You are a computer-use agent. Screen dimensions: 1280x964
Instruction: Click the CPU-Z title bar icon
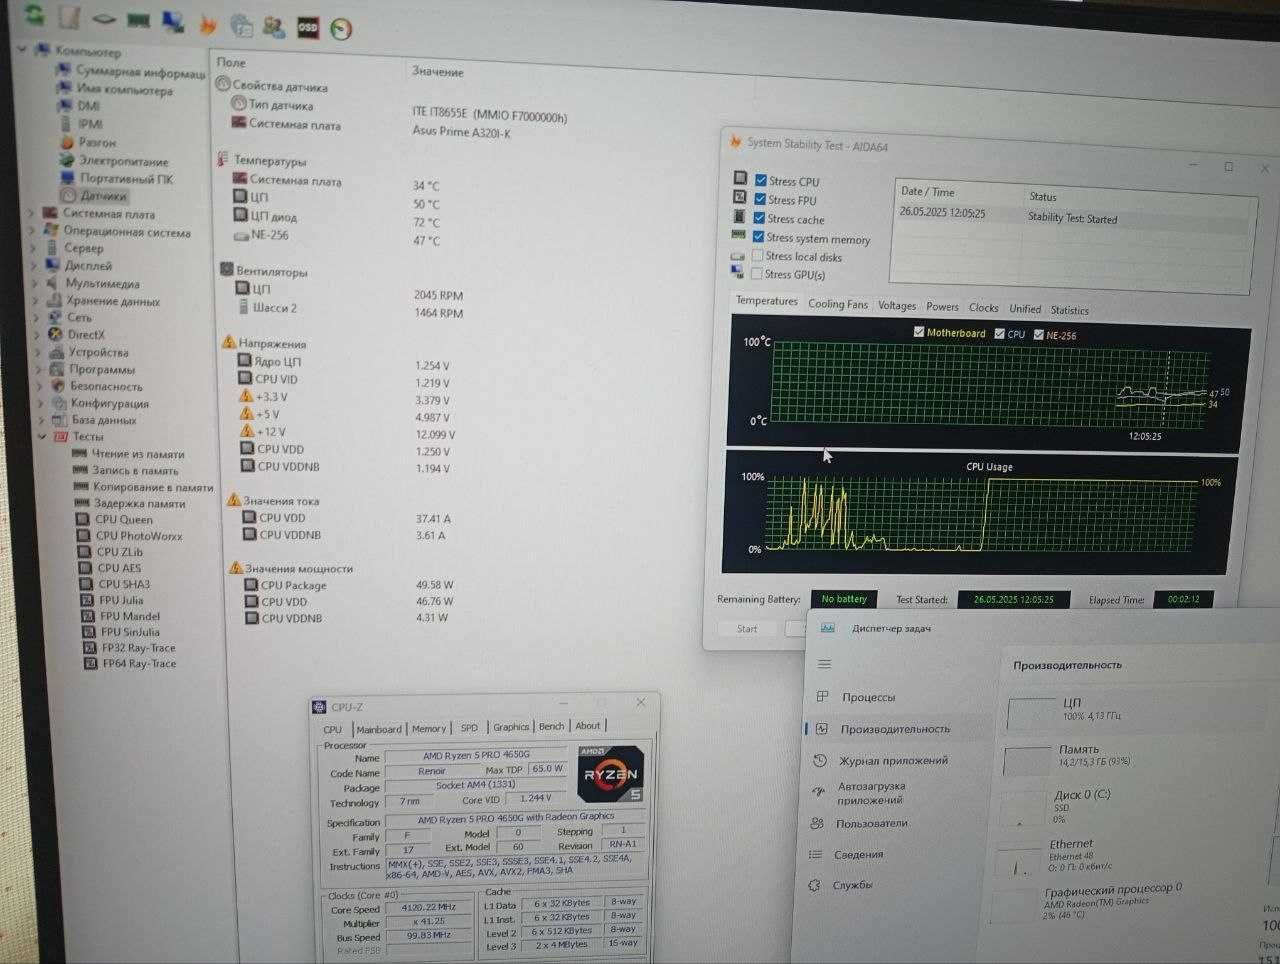(319, 706)
